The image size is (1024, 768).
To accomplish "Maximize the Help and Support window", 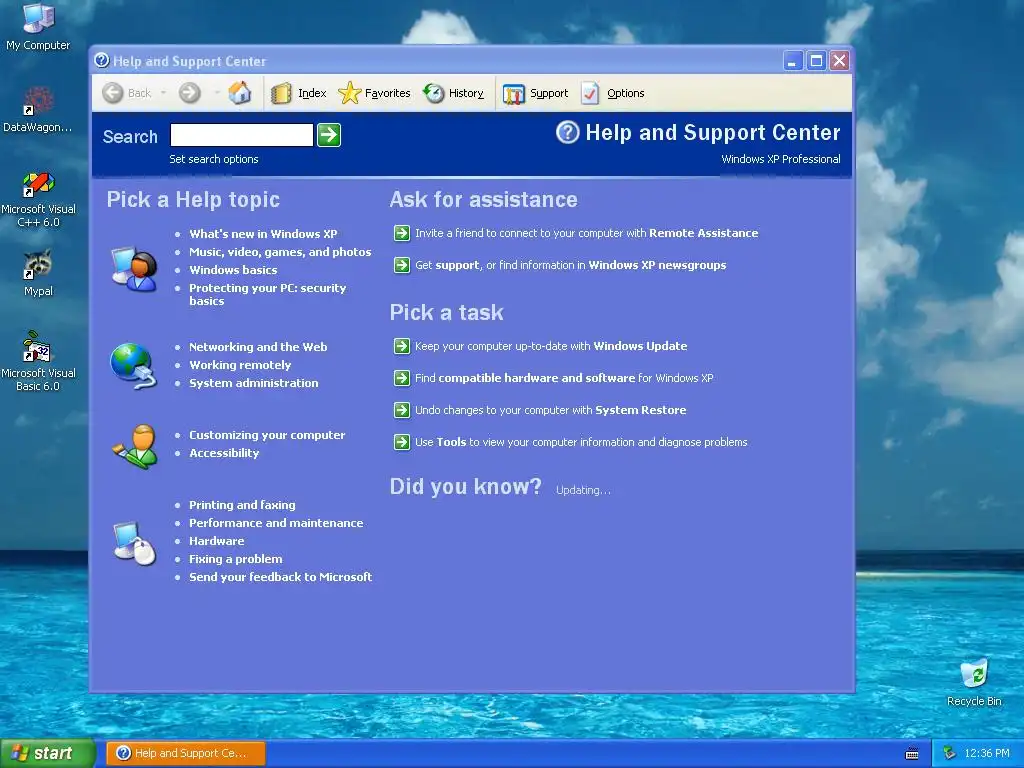I will [816, 61].
